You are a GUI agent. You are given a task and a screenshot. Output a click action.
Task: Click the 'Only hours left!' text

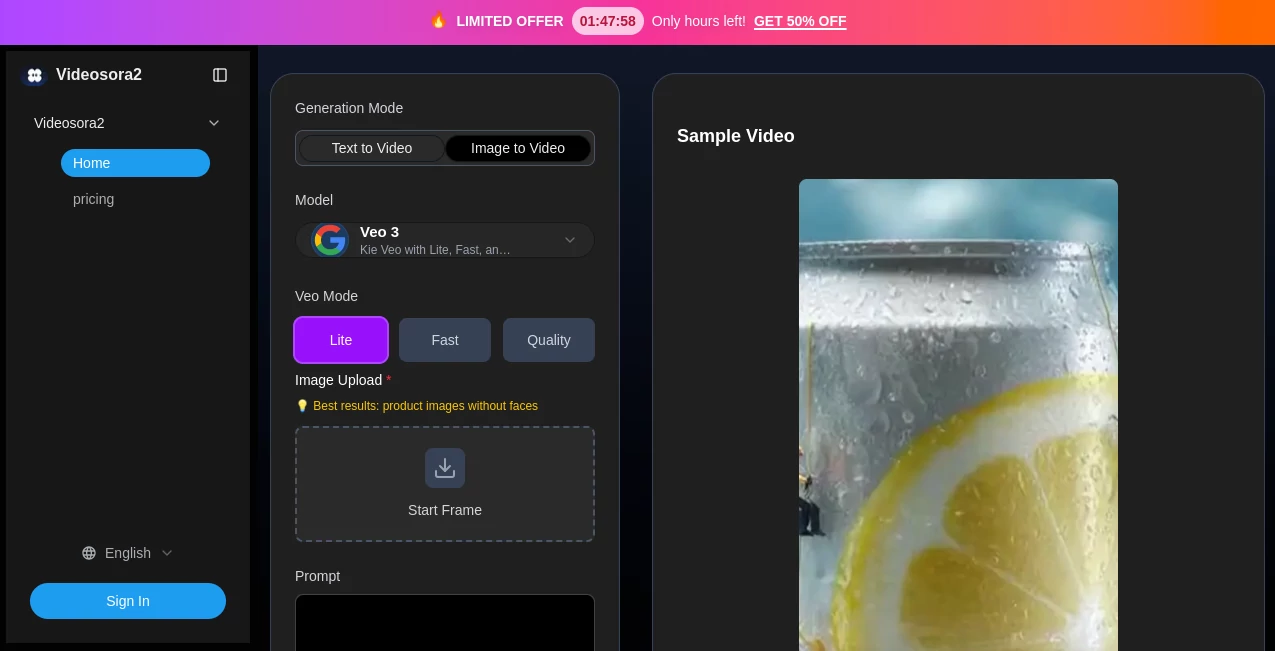pos(699,21)
